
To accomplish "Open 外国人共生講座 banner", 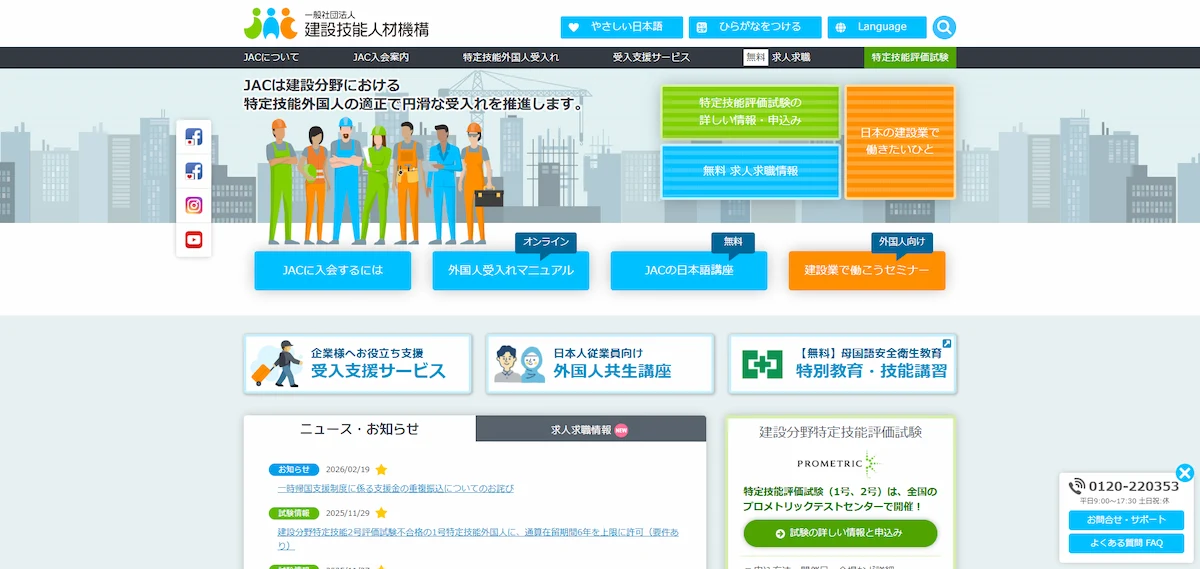I will pos(600,364).
